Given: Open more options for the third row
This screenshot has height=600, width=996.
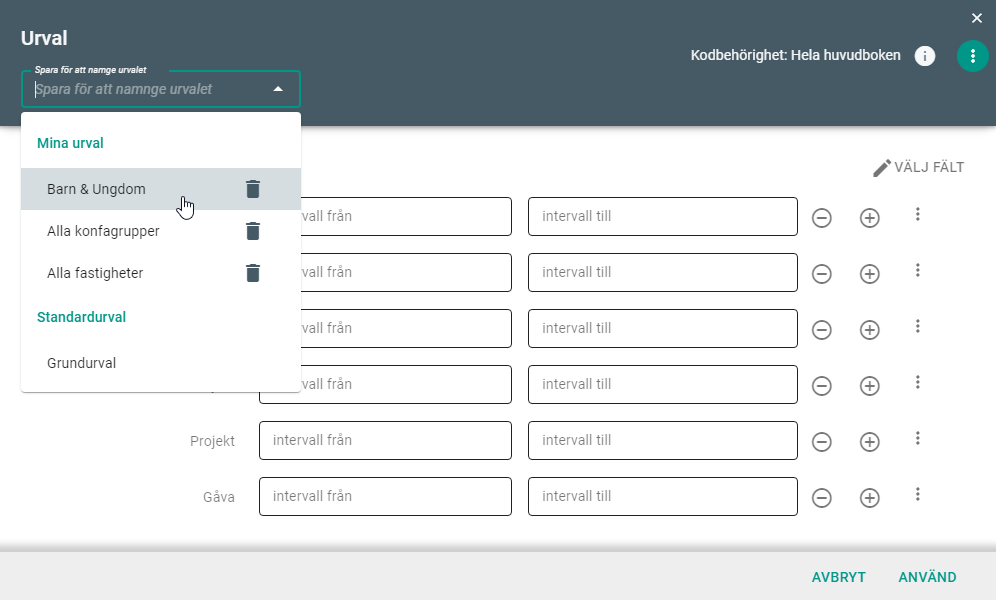Looking at the screenshot, I should coord(918,326).
